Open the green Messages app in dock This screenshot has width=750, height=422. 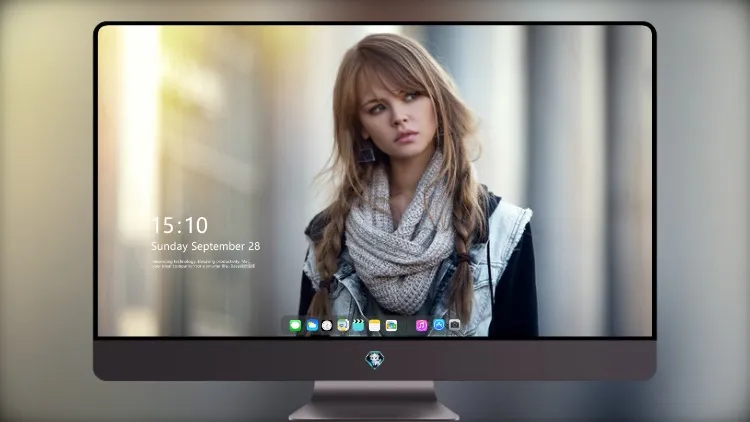(x=295, y=326)
